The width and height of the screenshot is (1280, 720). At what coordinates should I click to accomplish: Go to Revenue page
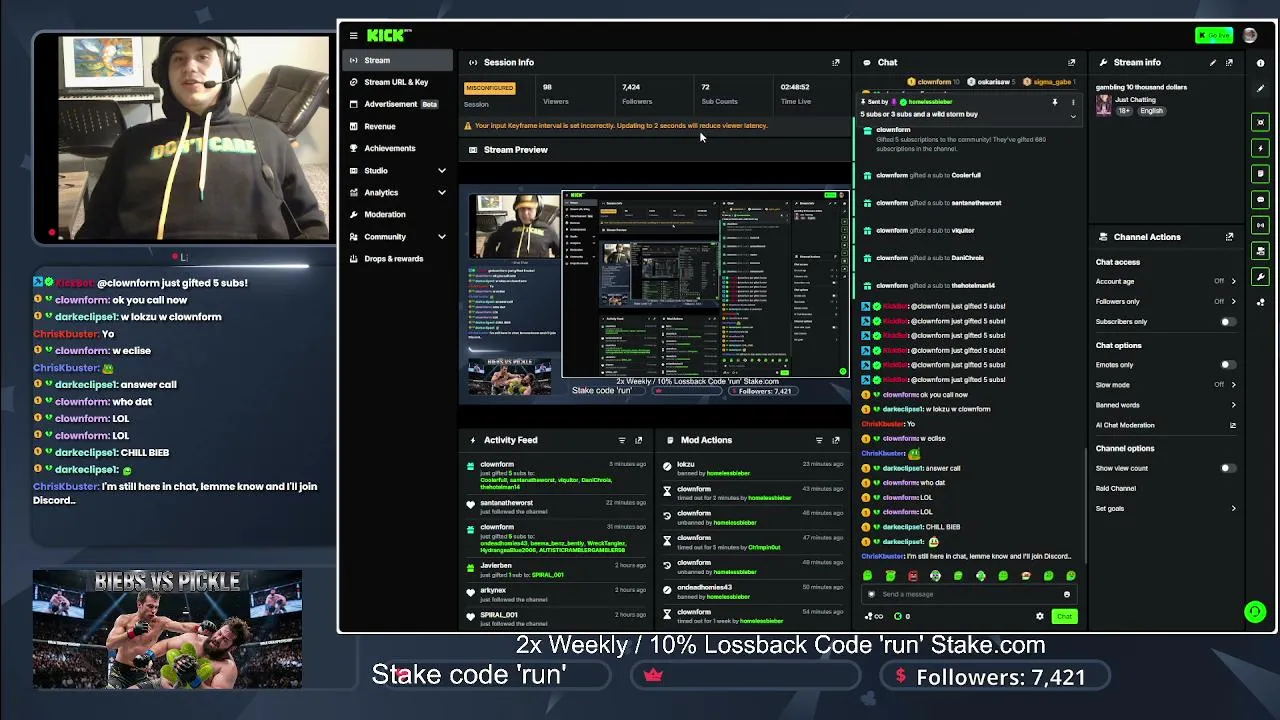(x=398, y=127)
